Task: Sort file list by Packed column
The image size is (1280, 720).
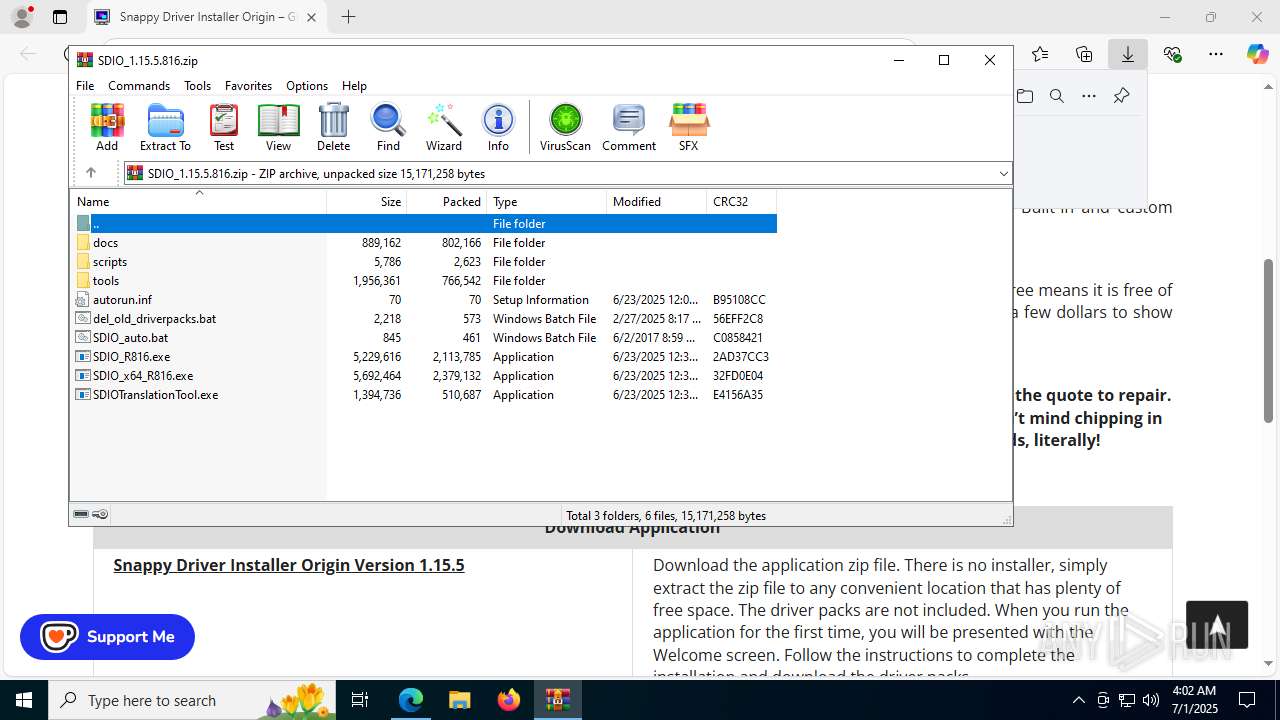Action: pos(447,202)
